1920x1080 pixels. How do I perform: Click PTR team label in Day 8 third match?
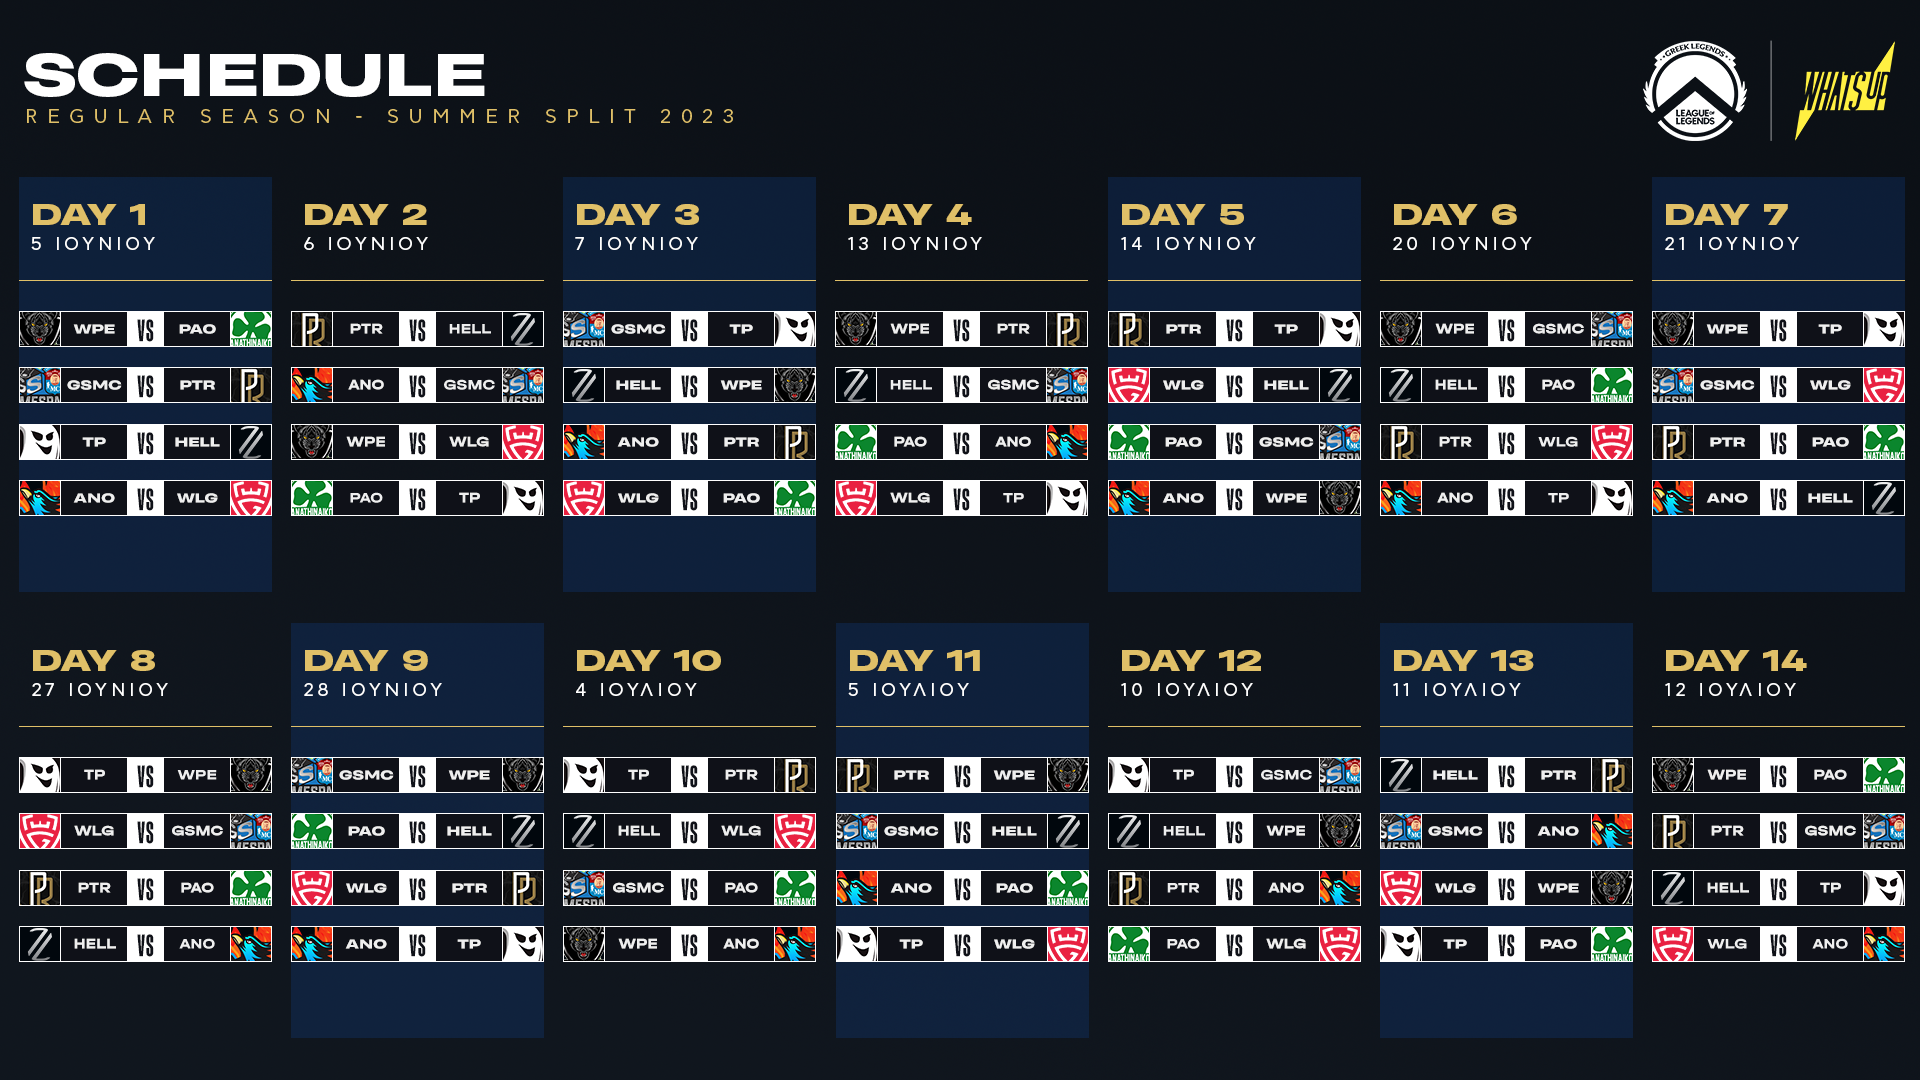(x=94, y=888)
